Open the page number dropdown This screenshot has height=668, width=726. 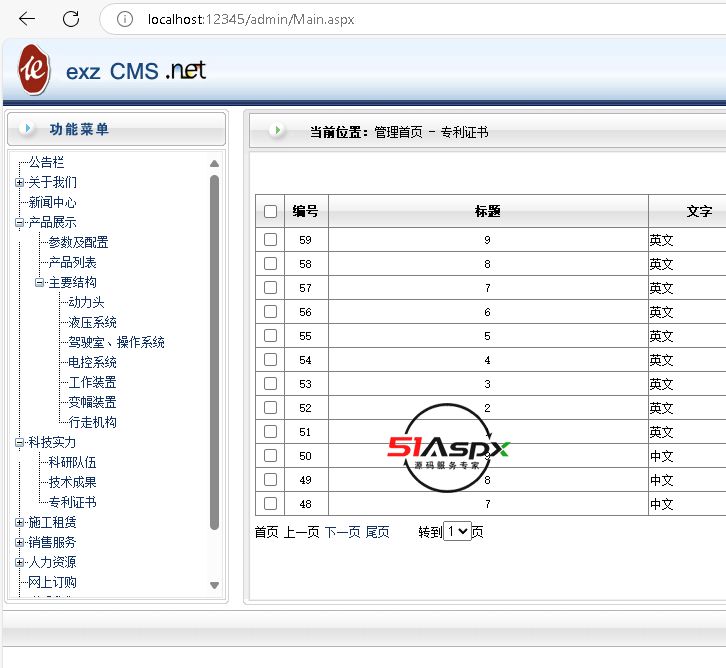tap(457, 532)
